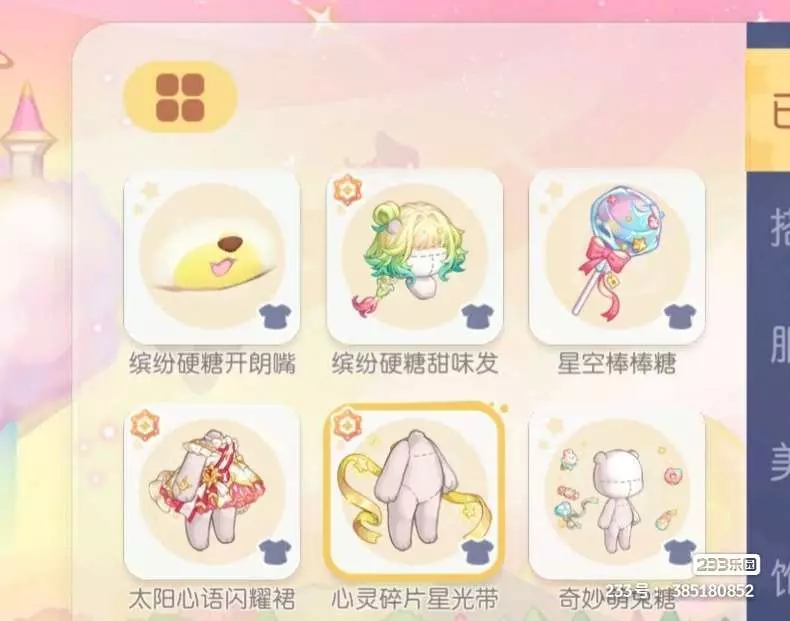The width and height of the screenshot is (790, 621).
Task: Select the 缤纷硬糖开朗嘴 mouth item
Action: pos(212,257)
